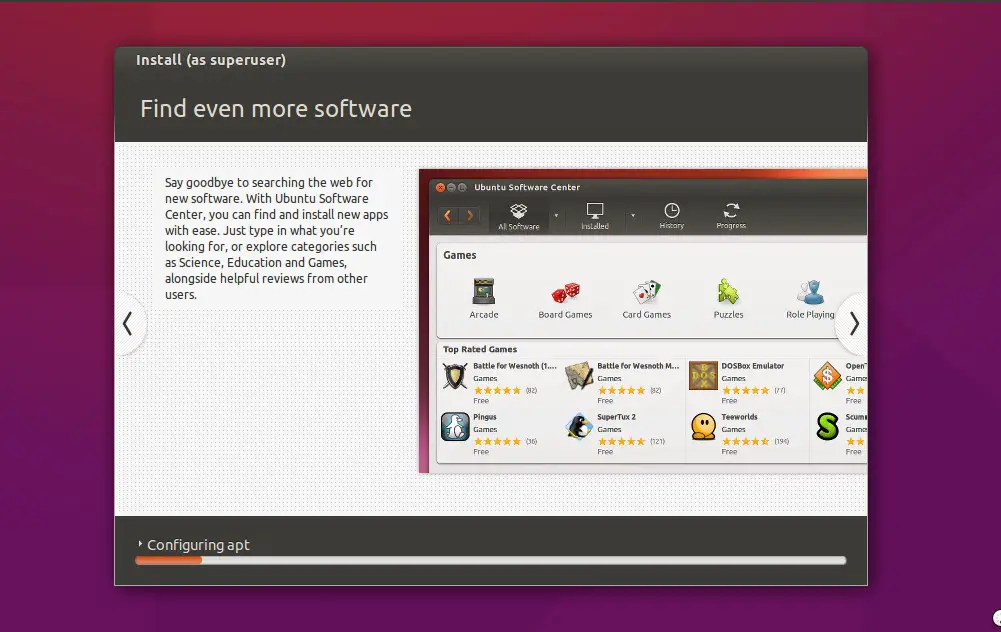The image size is (1001, 632).
Task: Show the Progress refresh icon
Action: [731, 211]
